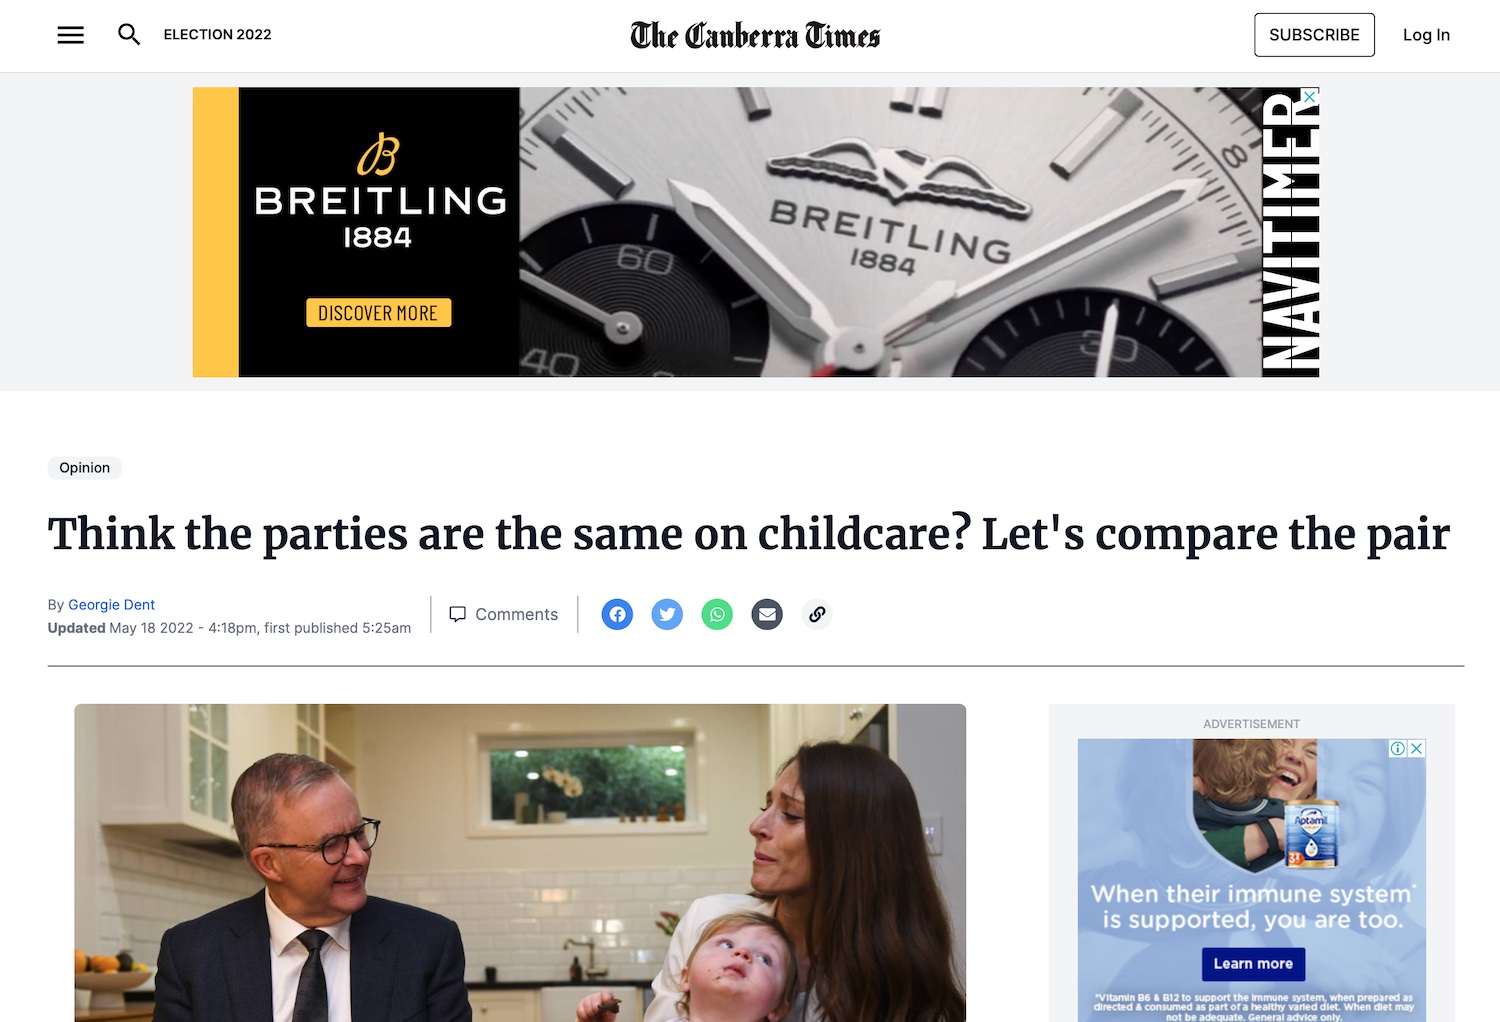Share article via WhatsApp
1500x1022 pixels.
click(717, 614)
